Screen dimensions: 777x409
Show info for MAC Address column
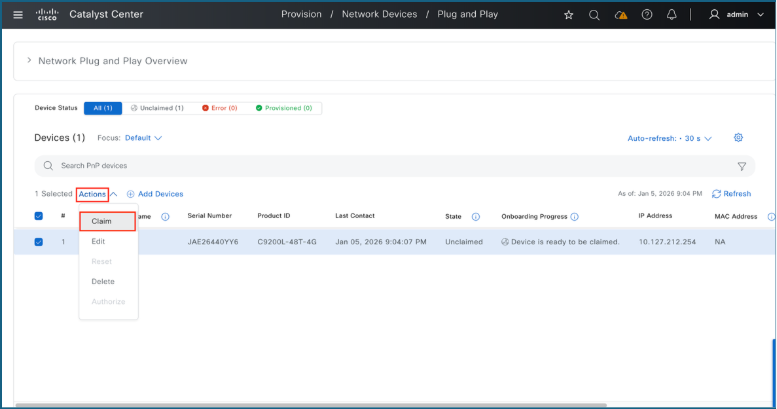(x=771, y=217)
